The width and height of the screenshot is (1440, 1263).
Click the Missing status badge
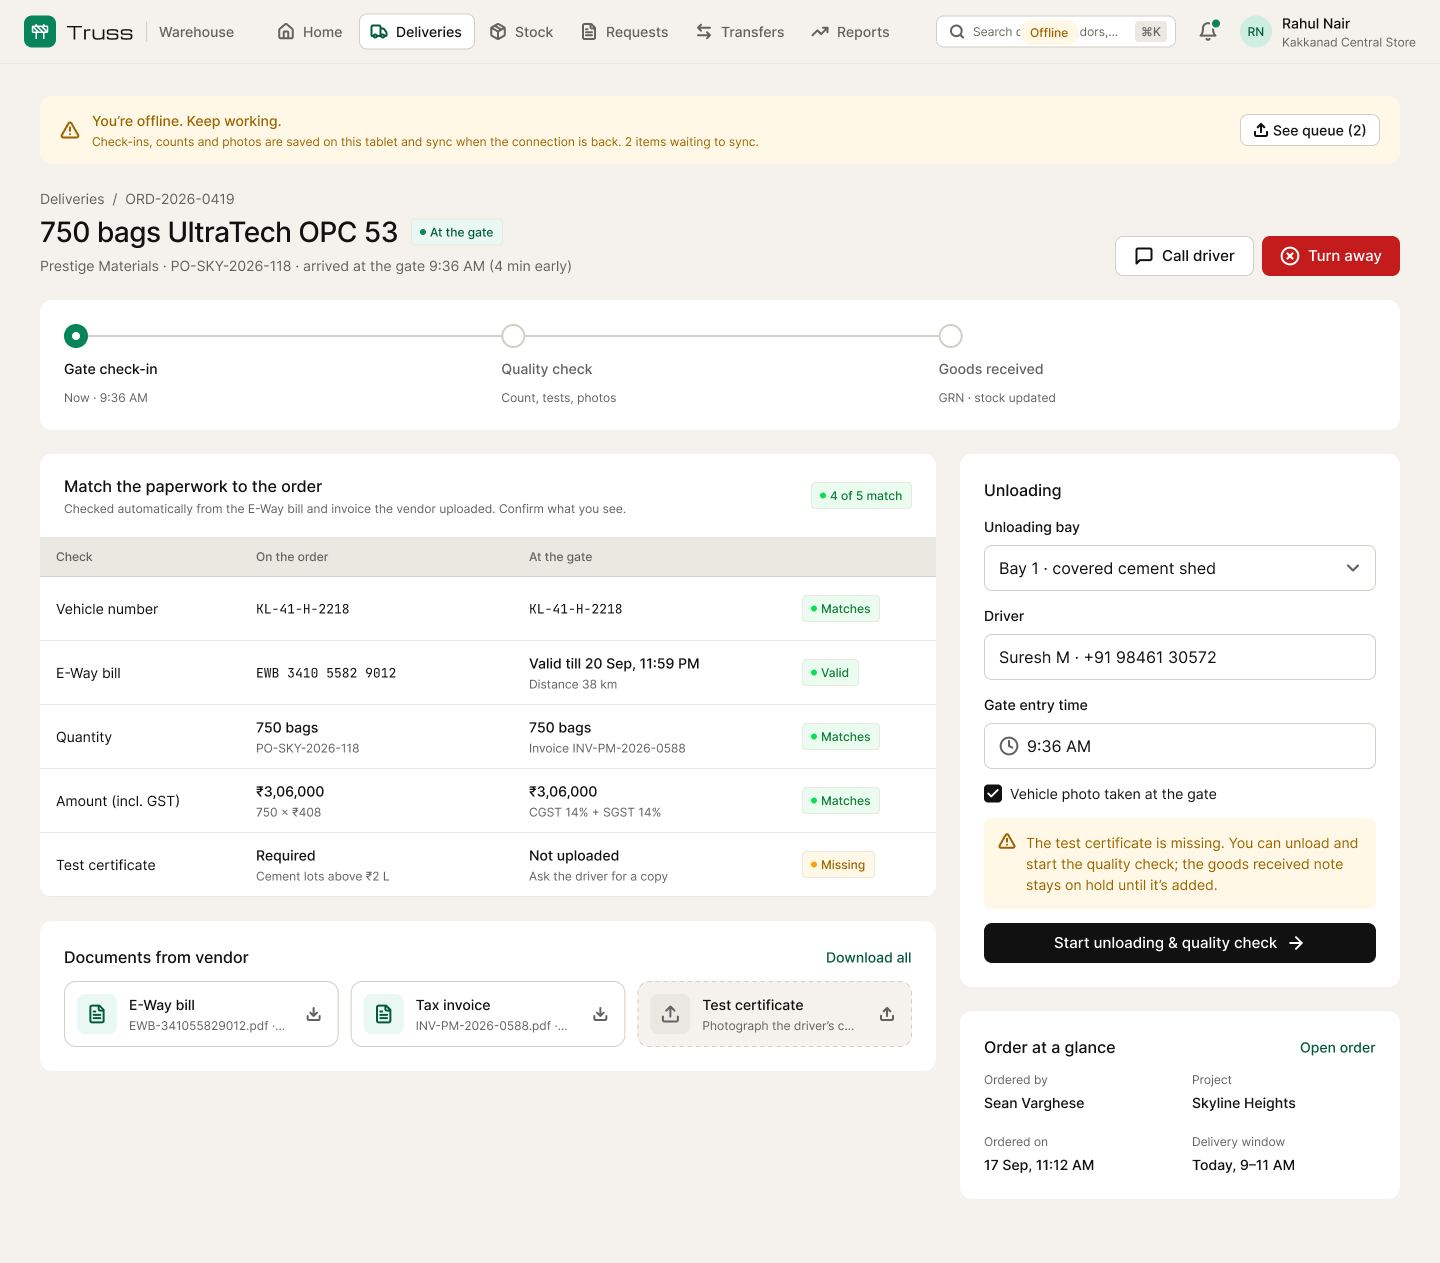[838, 865]
